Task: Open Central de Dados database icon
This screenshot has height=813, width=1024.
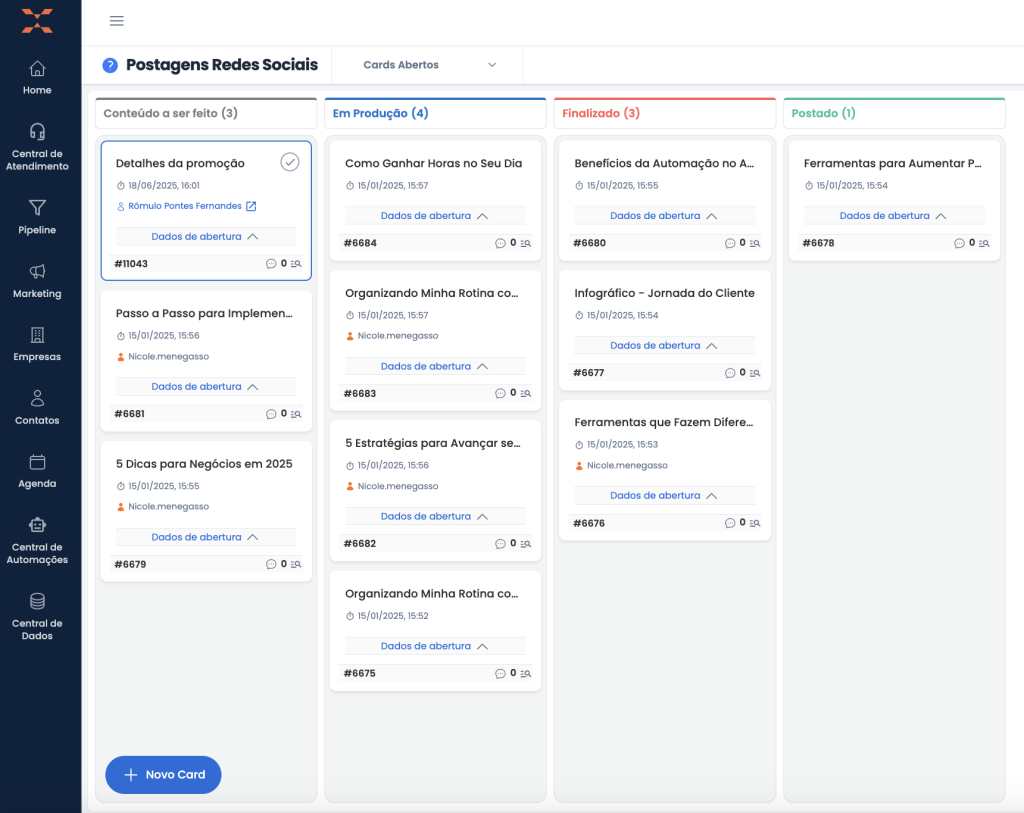Action: 37,602
